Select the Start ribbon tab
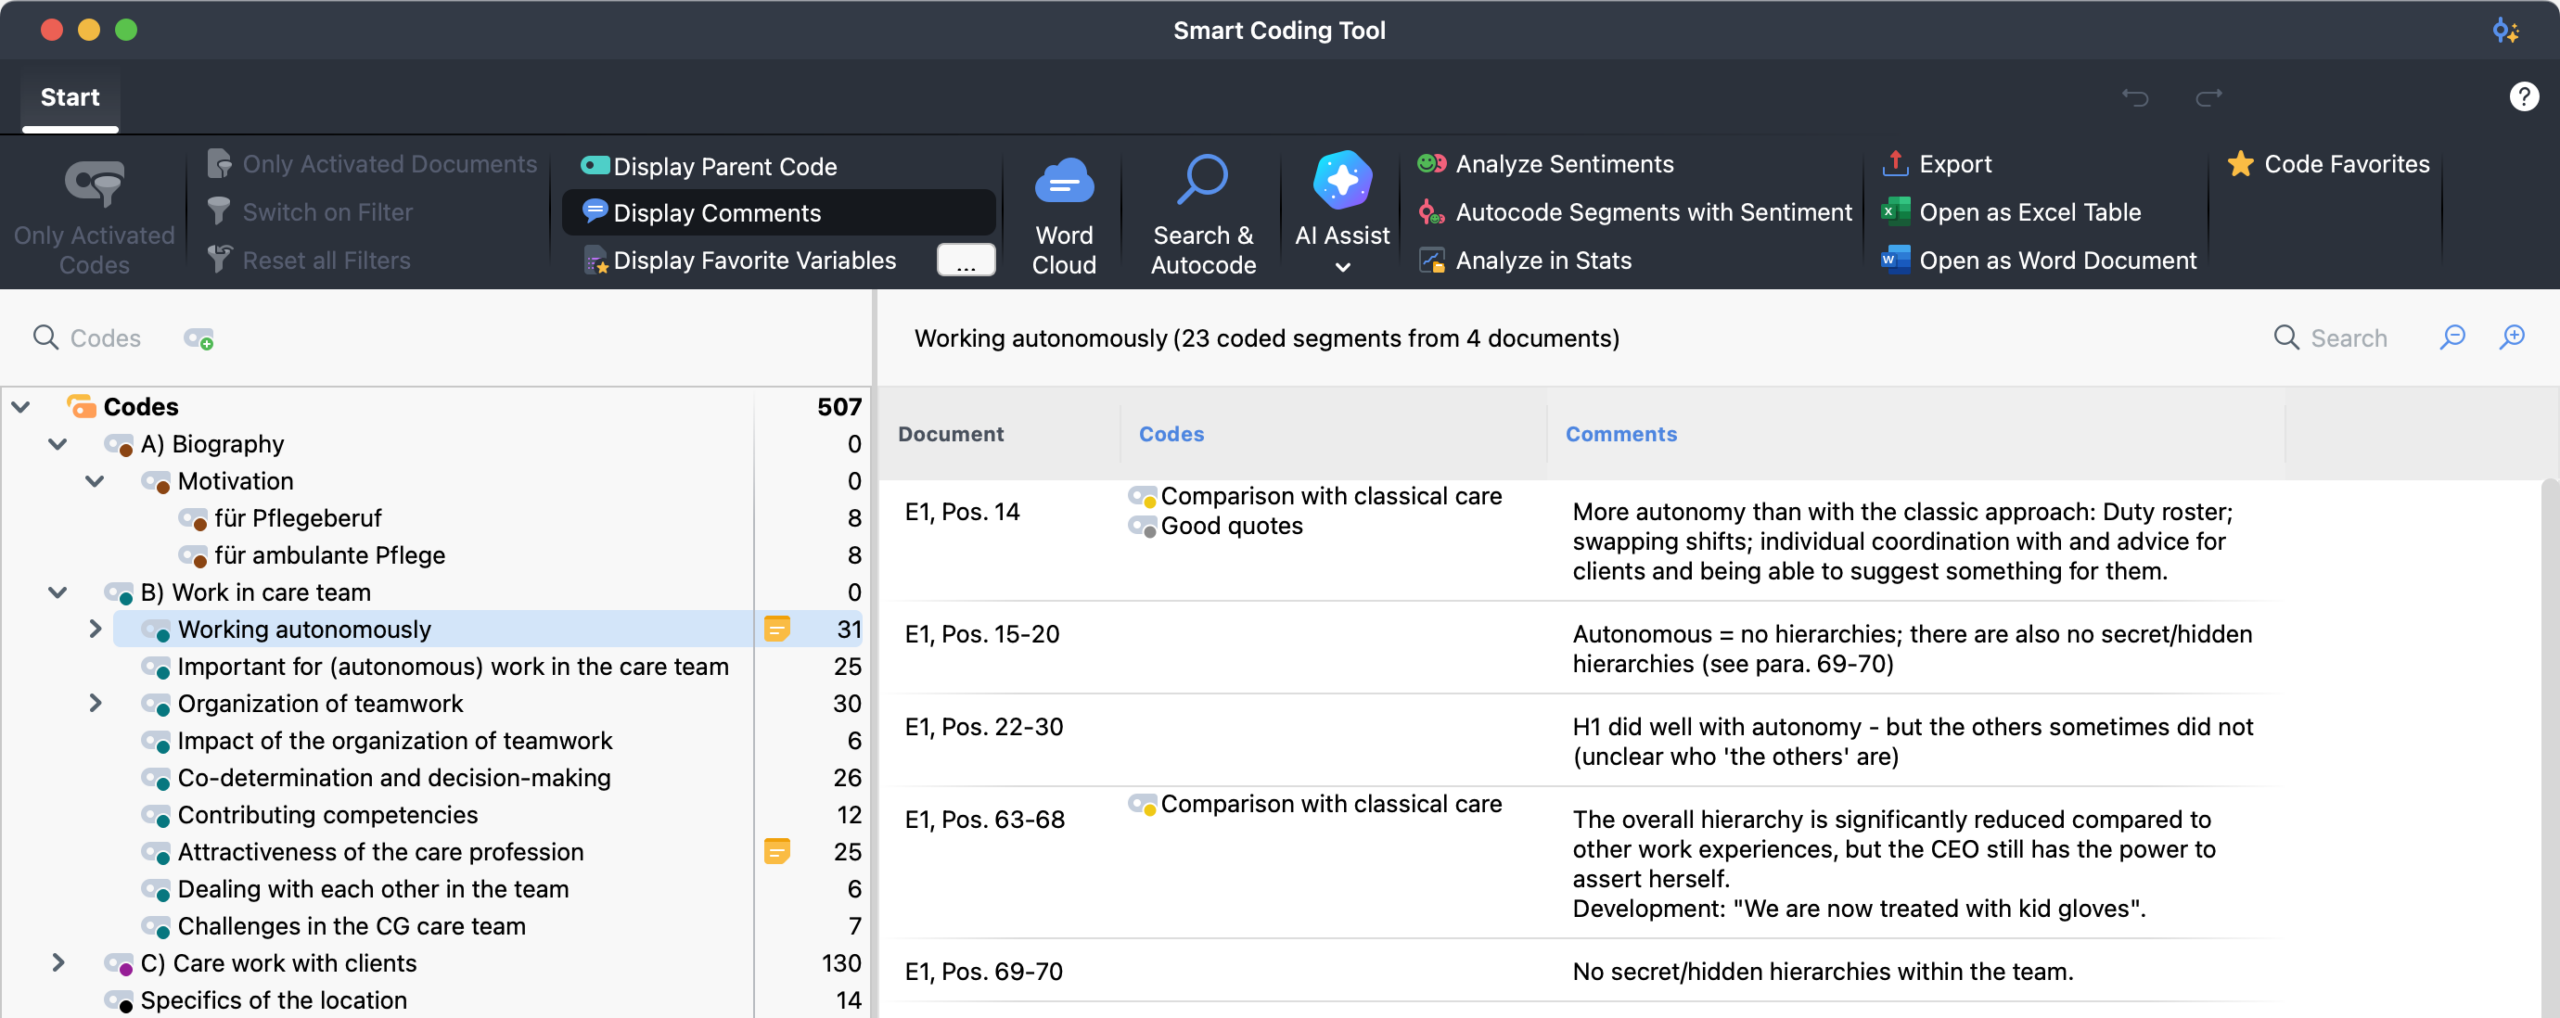2560x1018 pixels. pyautogui.click(x=69, y=97)
